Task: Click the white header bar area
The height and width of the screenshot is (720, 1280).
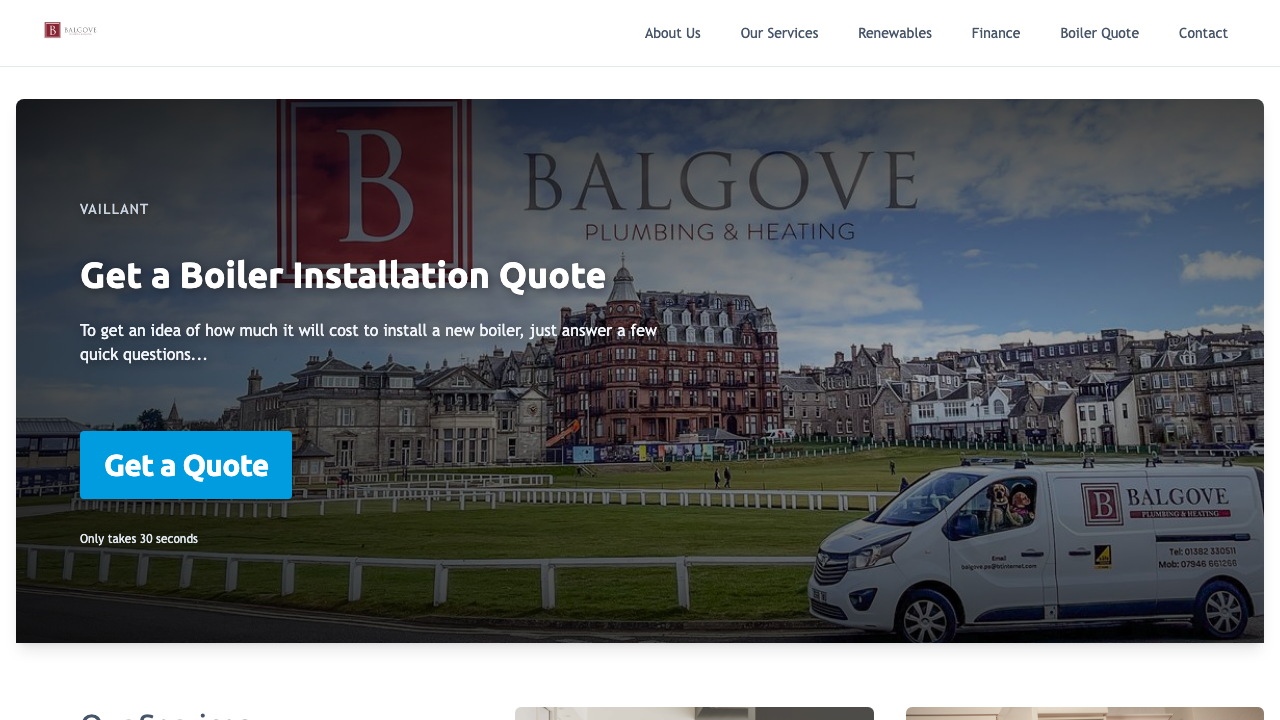Action: tap(400, 33)
